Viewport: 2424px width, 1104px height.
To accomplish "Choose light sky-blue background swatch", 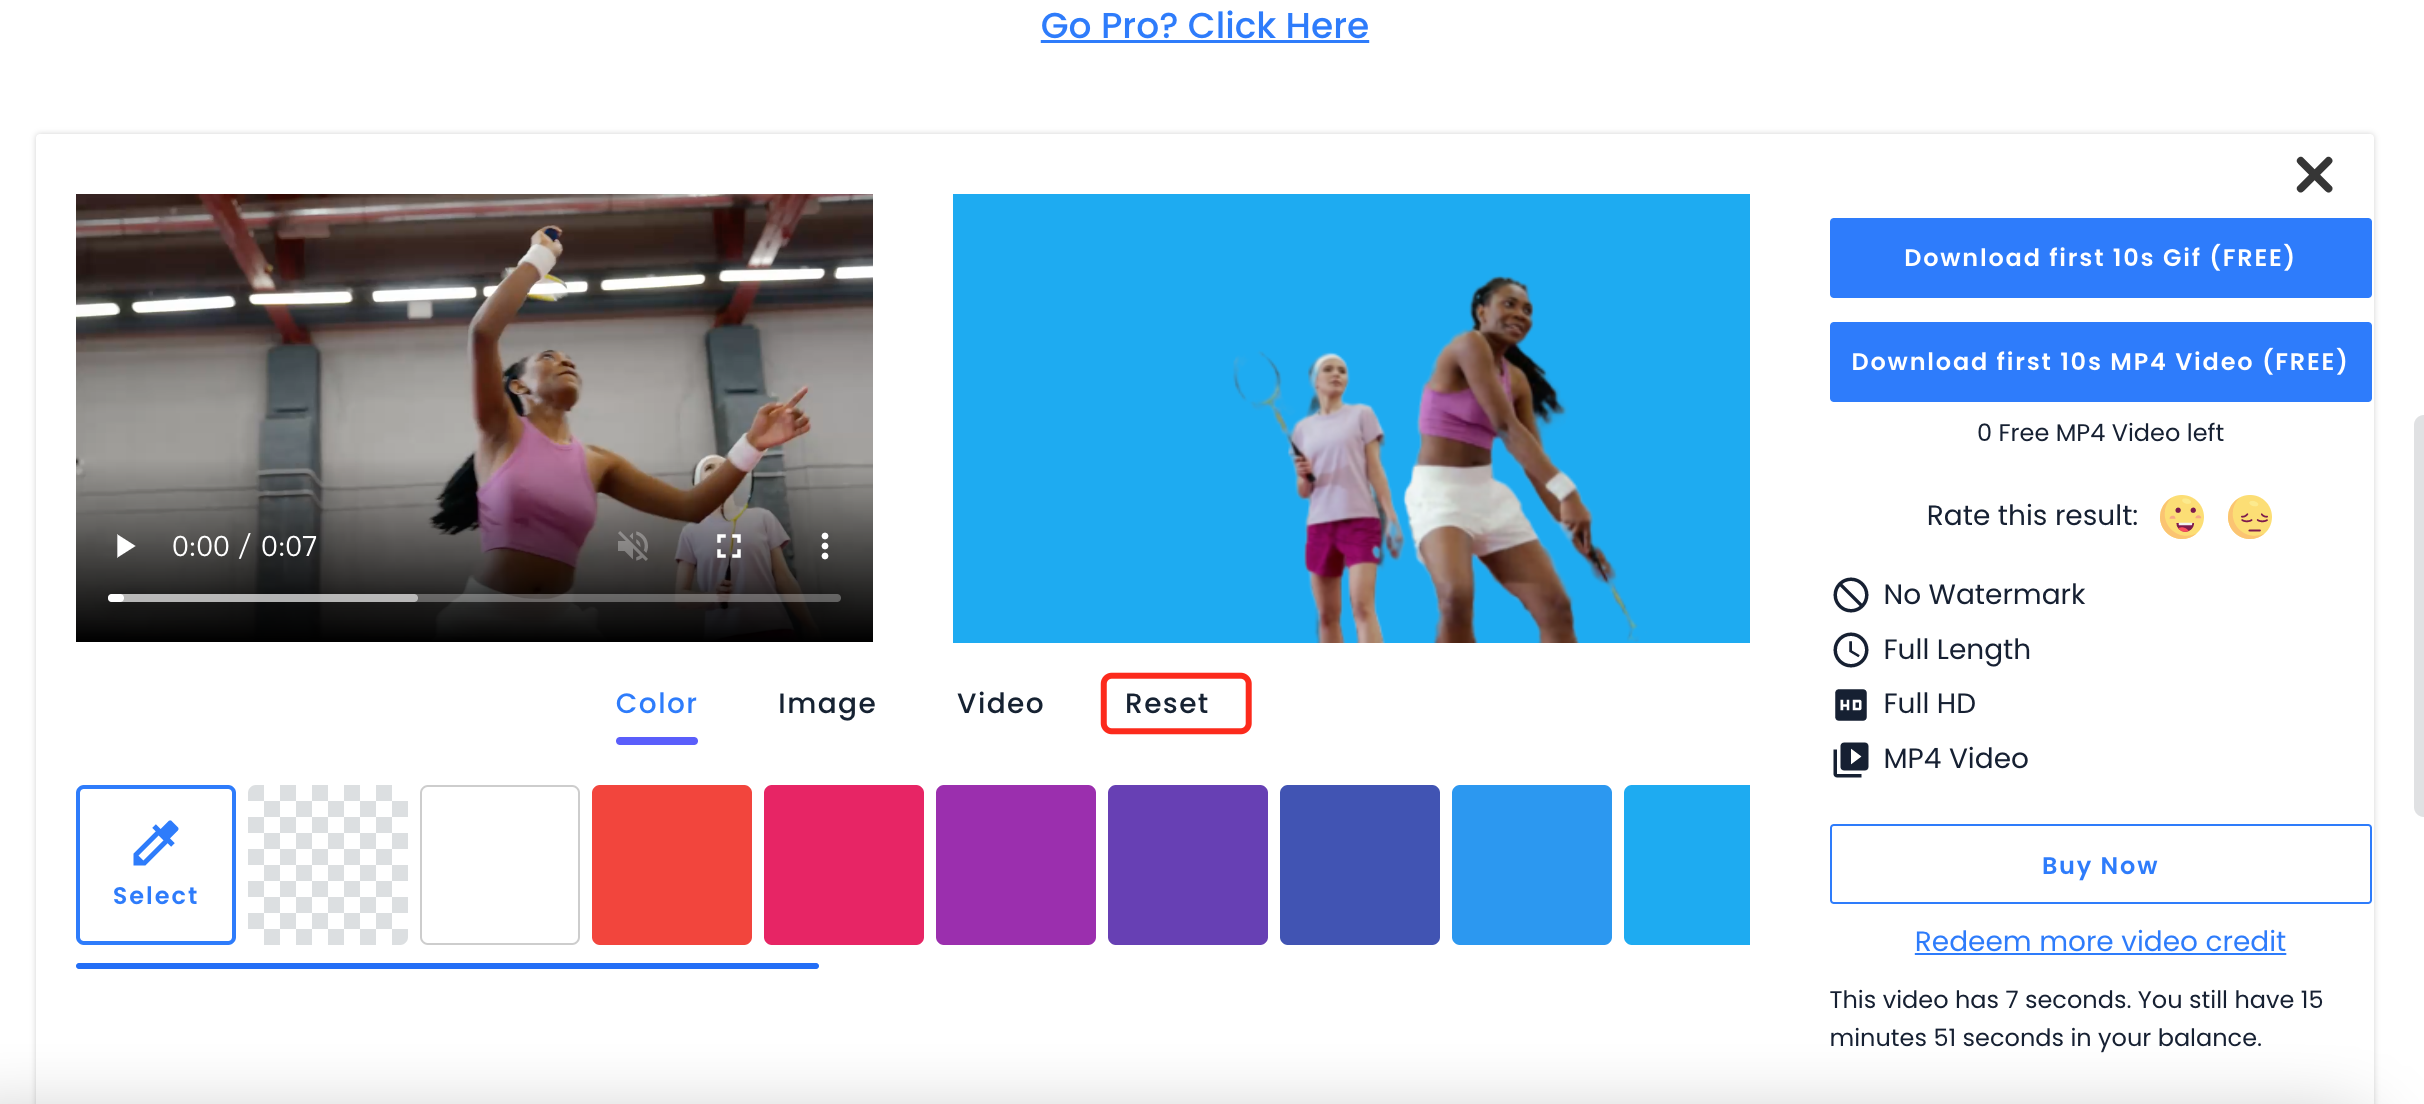I will point(1687,865).
